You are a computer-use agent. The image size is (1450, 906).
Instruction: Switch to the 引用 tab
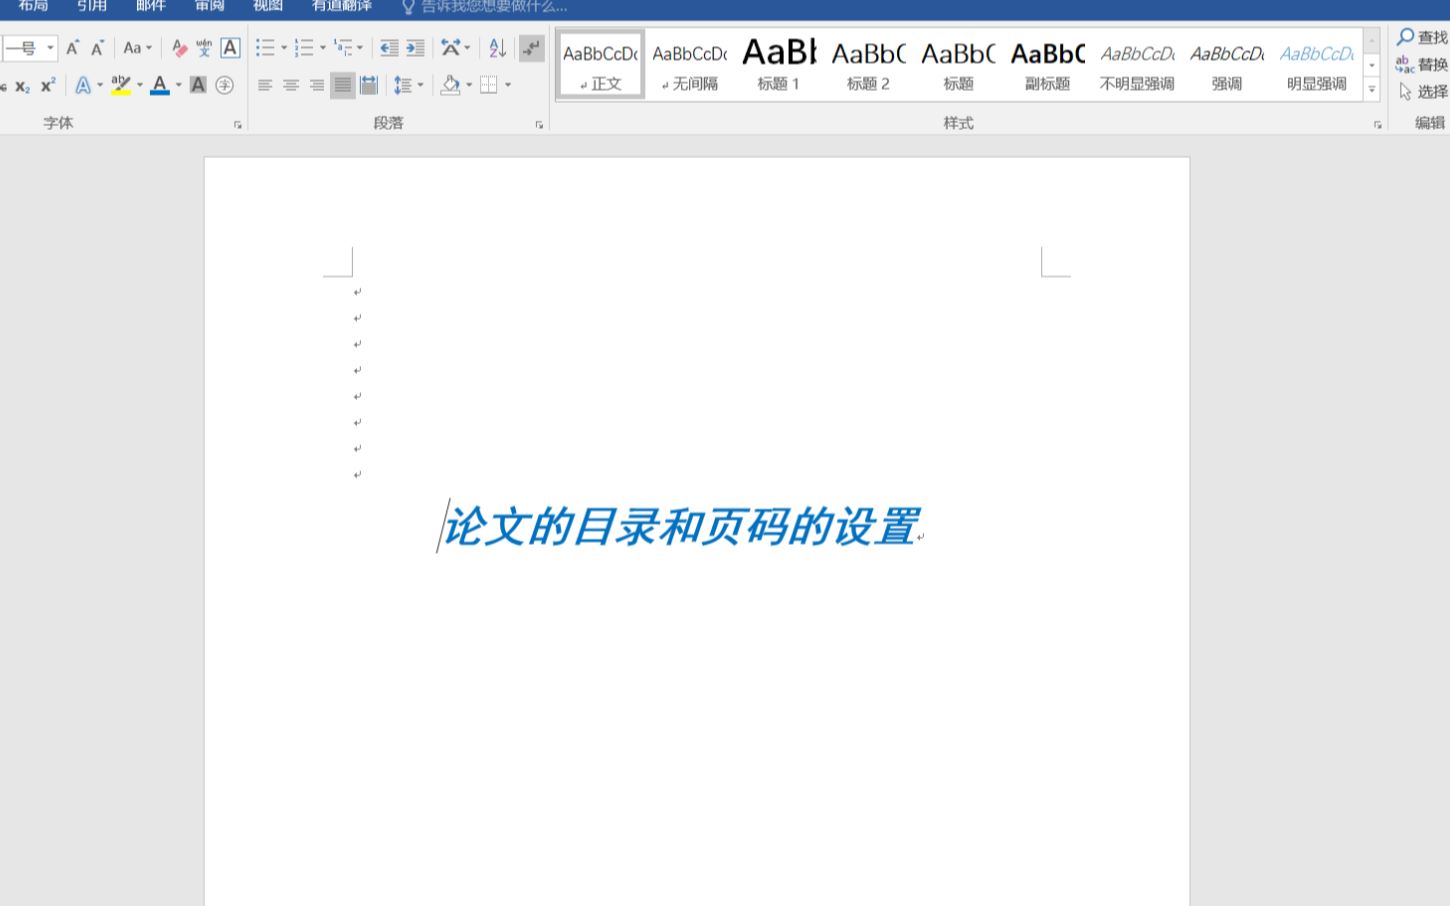[x=92, y=6]
